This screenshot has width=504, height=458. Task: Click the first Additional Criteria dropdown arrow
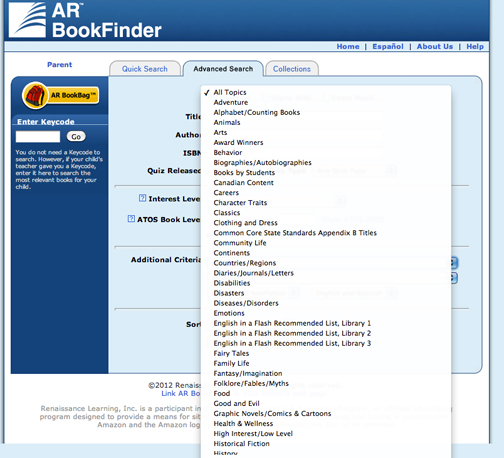click(454, 263)
